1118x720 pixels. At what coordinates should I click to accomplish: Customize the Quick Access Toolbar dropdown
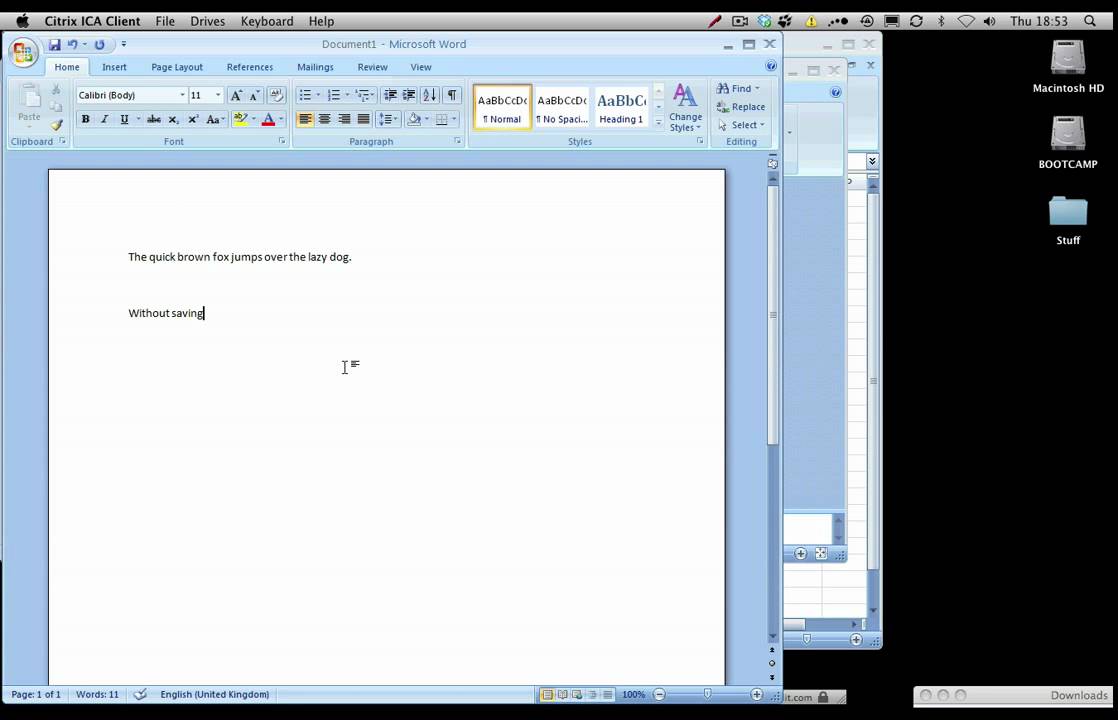click(x=123, y=44)
